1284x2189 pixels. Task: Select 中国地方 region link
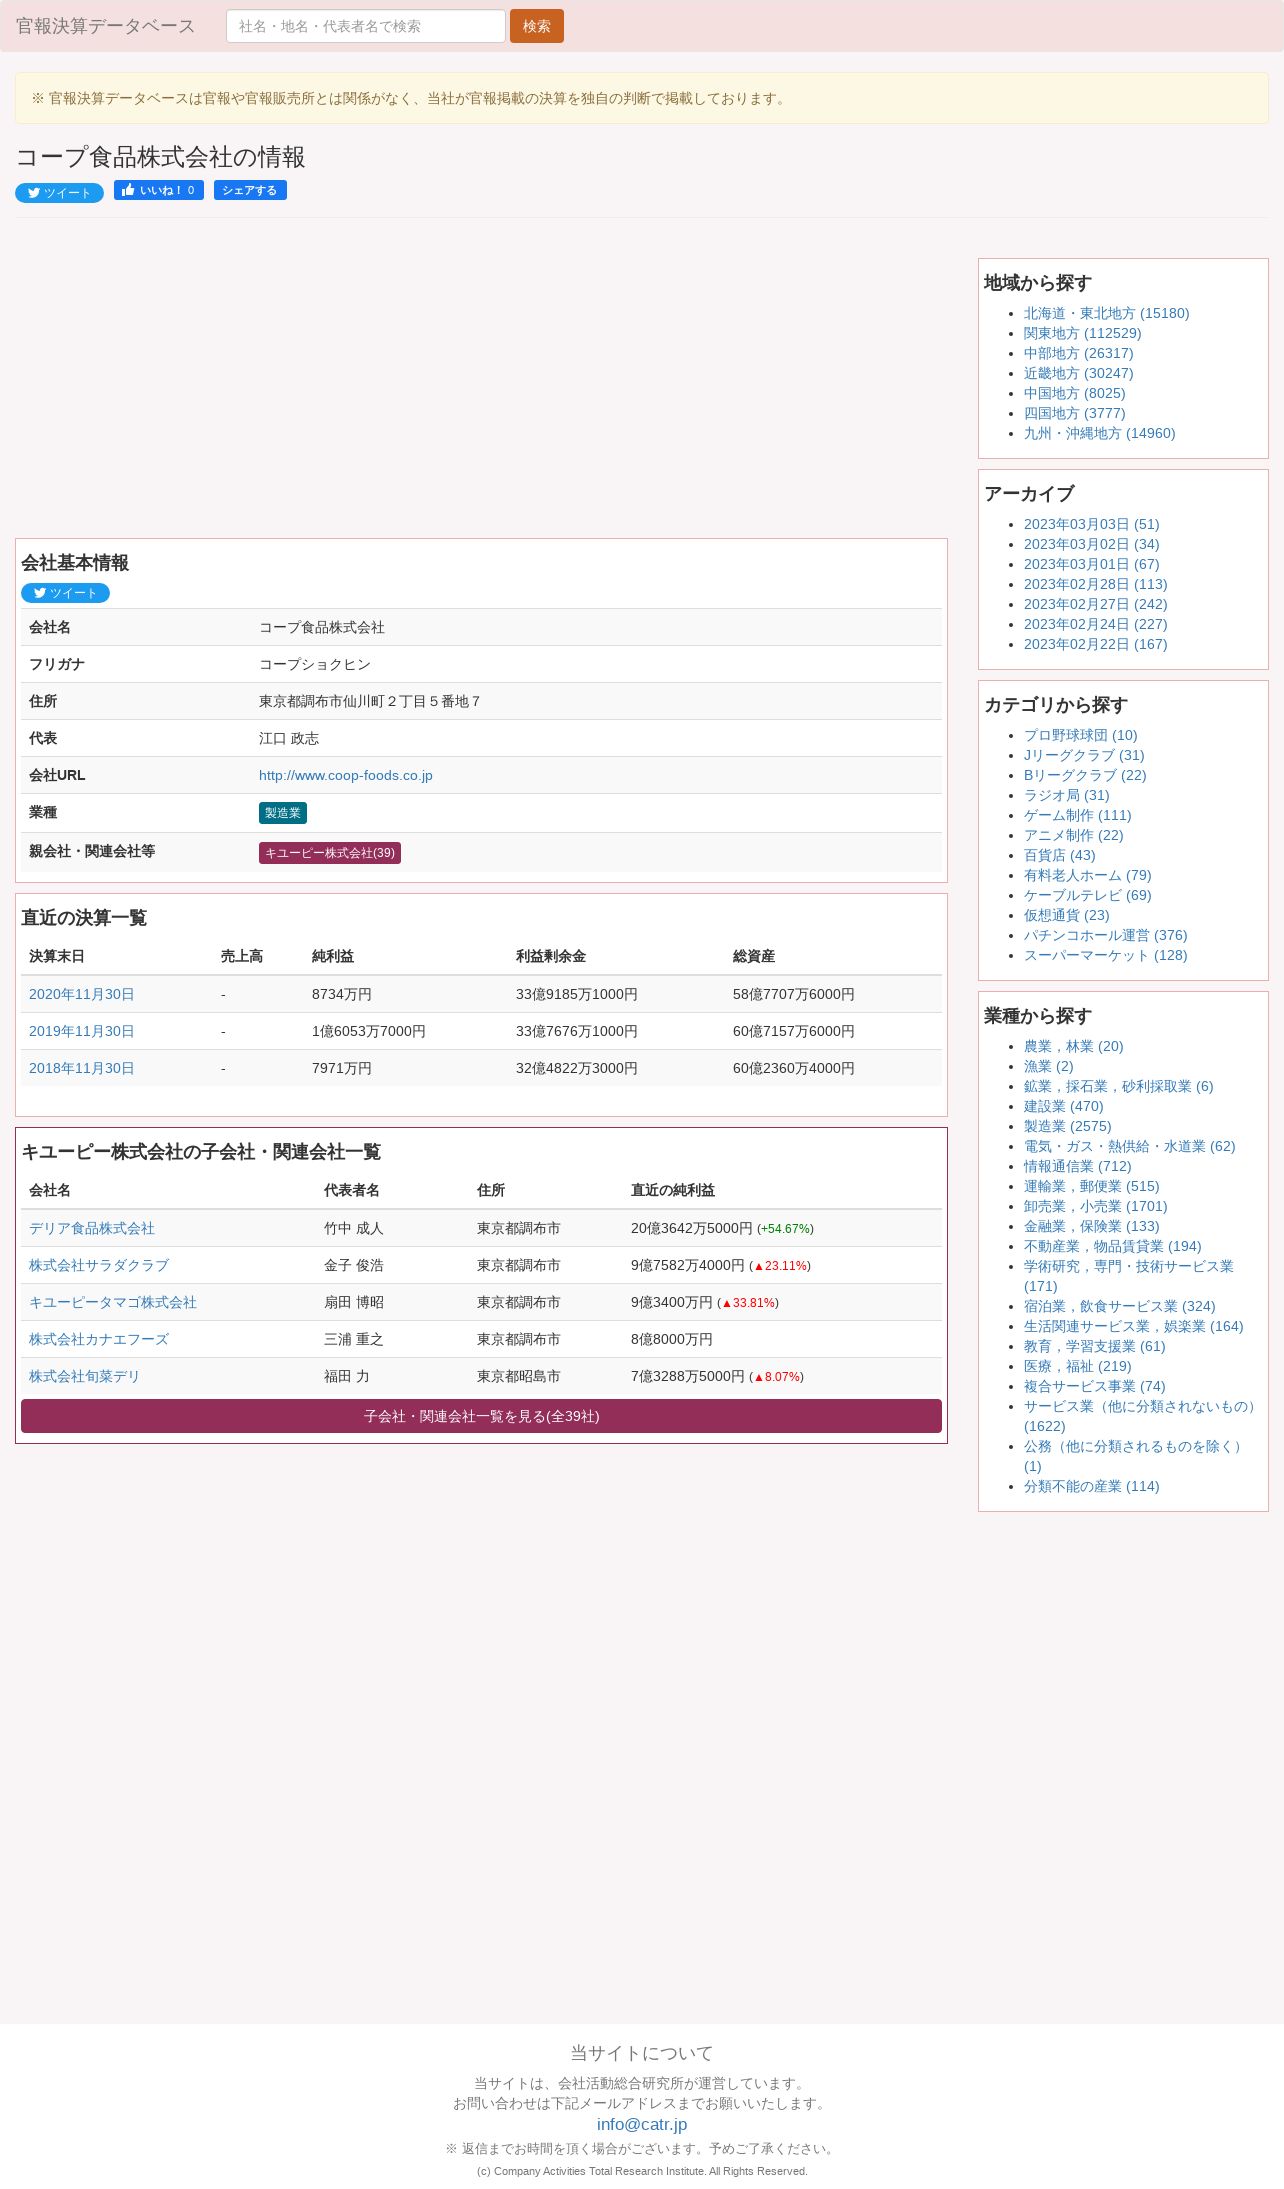coord(1075,393)
